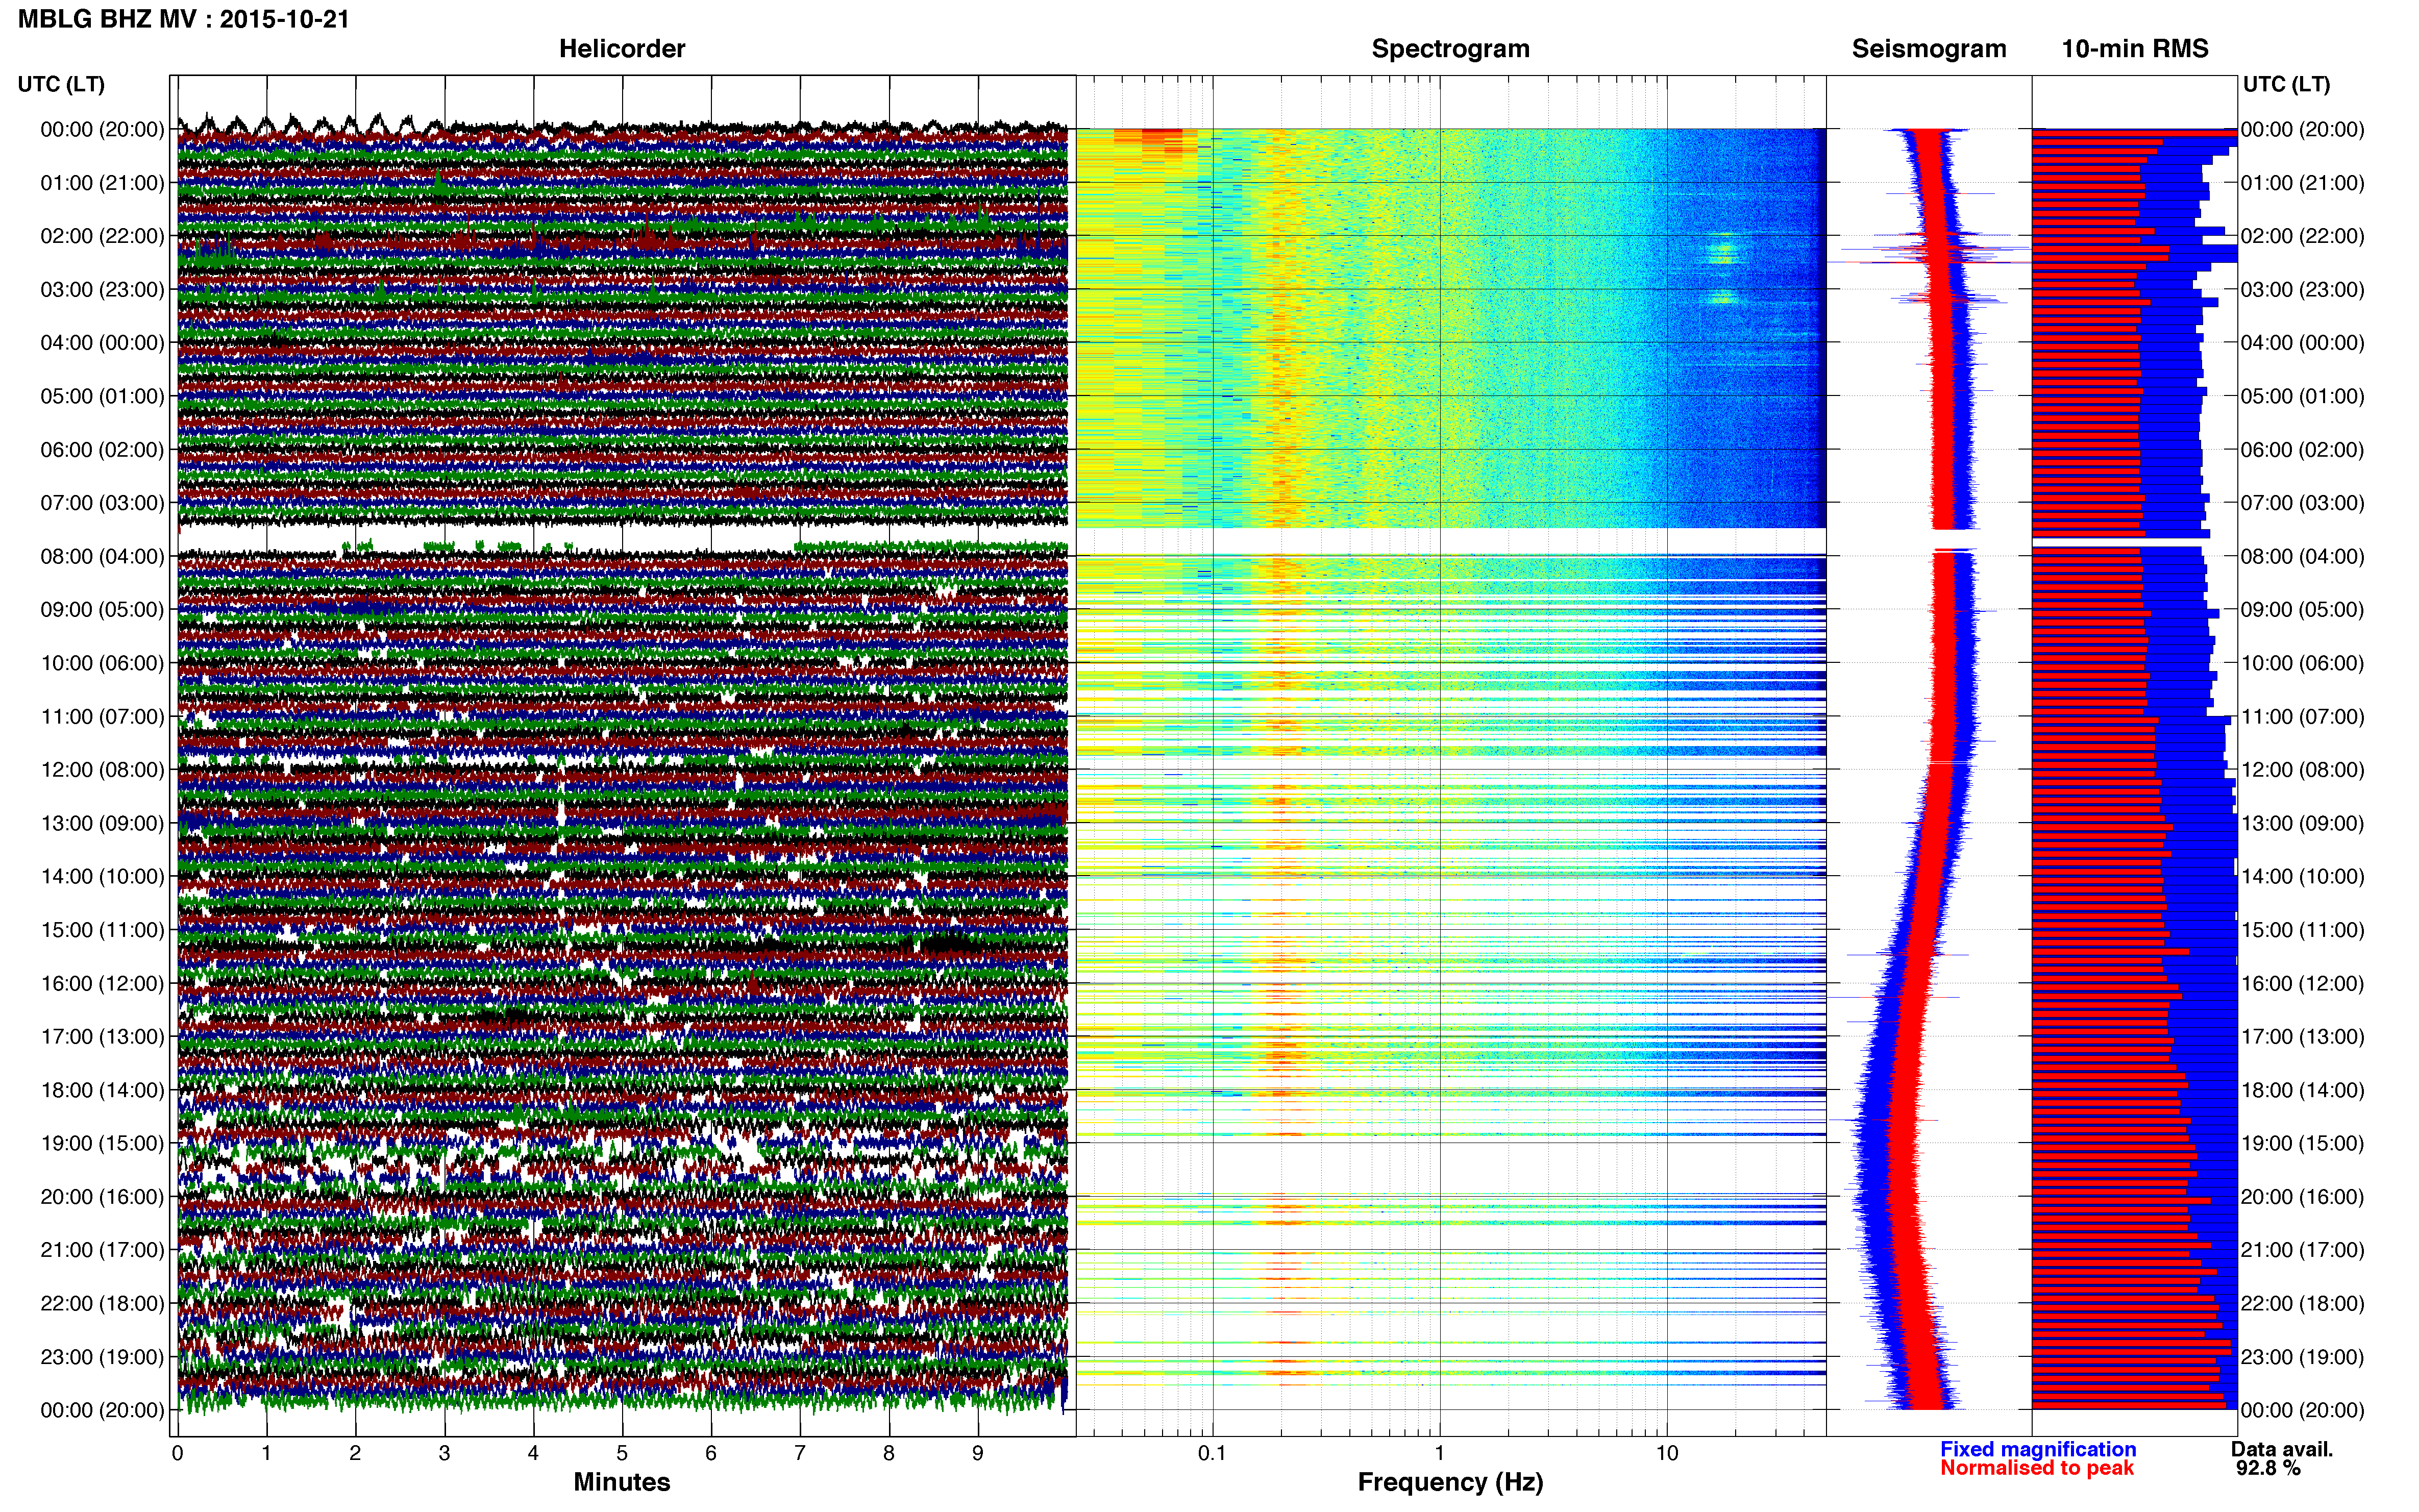The image size is (2419, 1512).
Task: Click "15:00 (11:00)" on the RMS time axis
Action: pos(2302,930)
